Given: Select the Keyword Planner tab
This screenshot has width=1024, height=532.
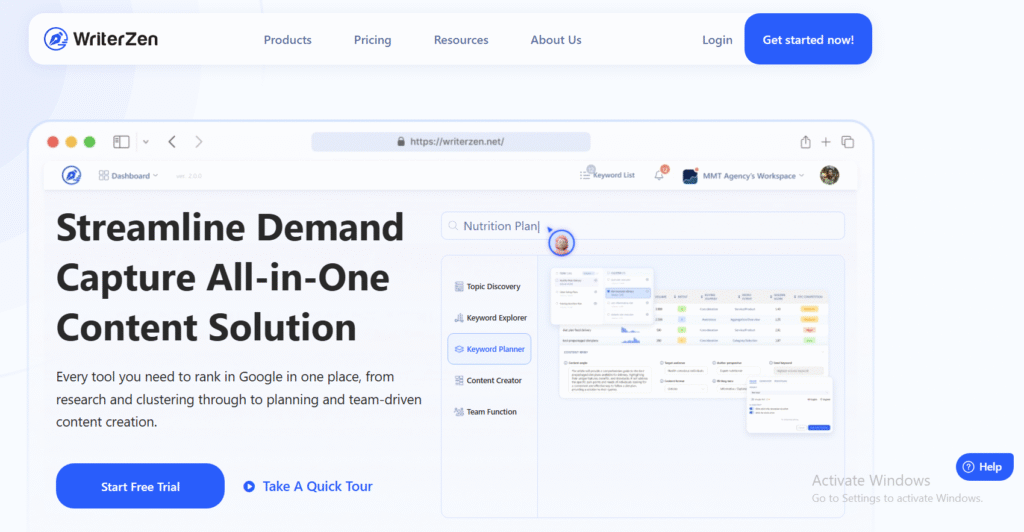Looking at the screenshot, I should coord(490,349).
